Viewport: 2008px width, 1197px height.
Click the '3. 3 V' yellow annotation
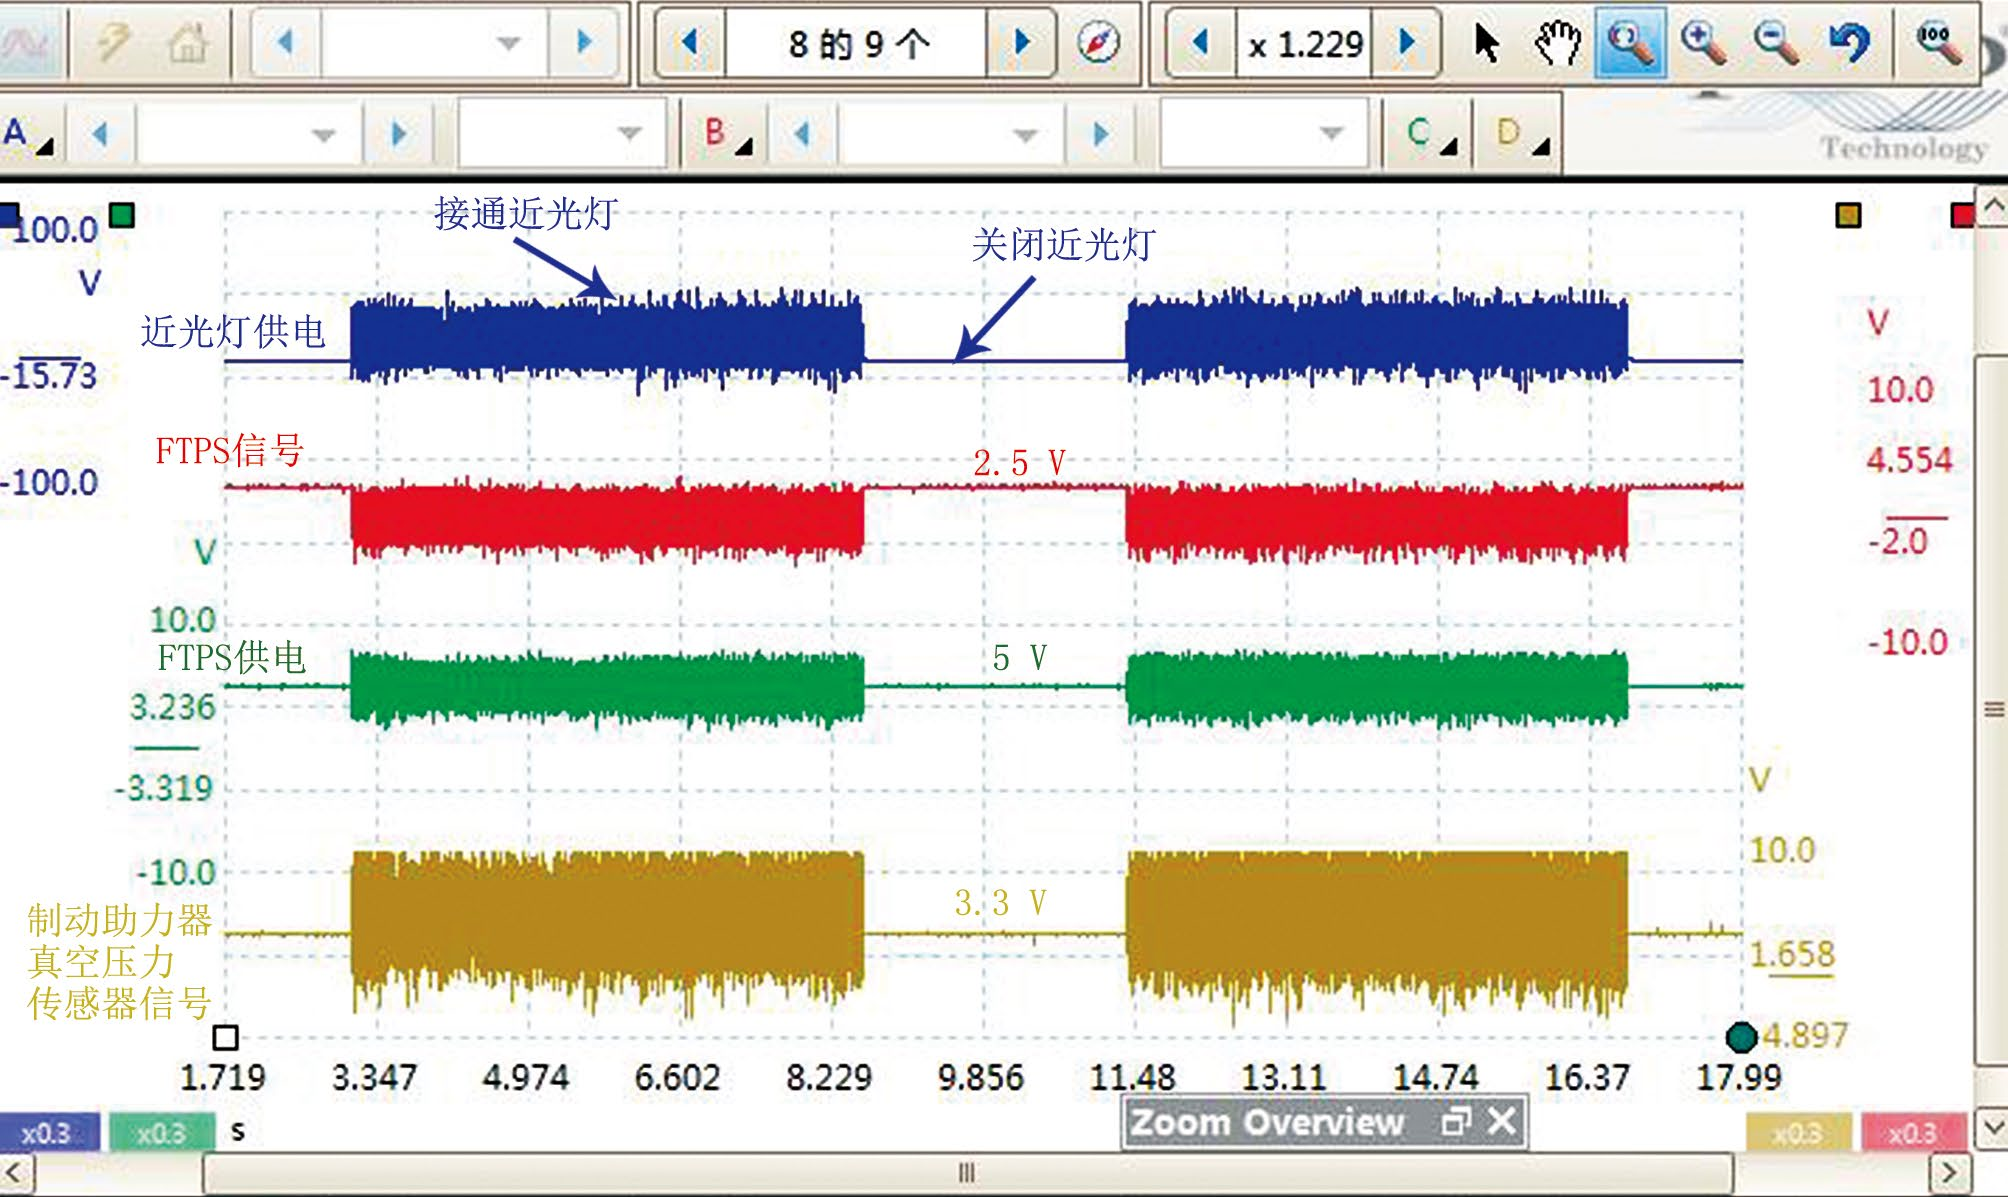[x=1000, y=903]
